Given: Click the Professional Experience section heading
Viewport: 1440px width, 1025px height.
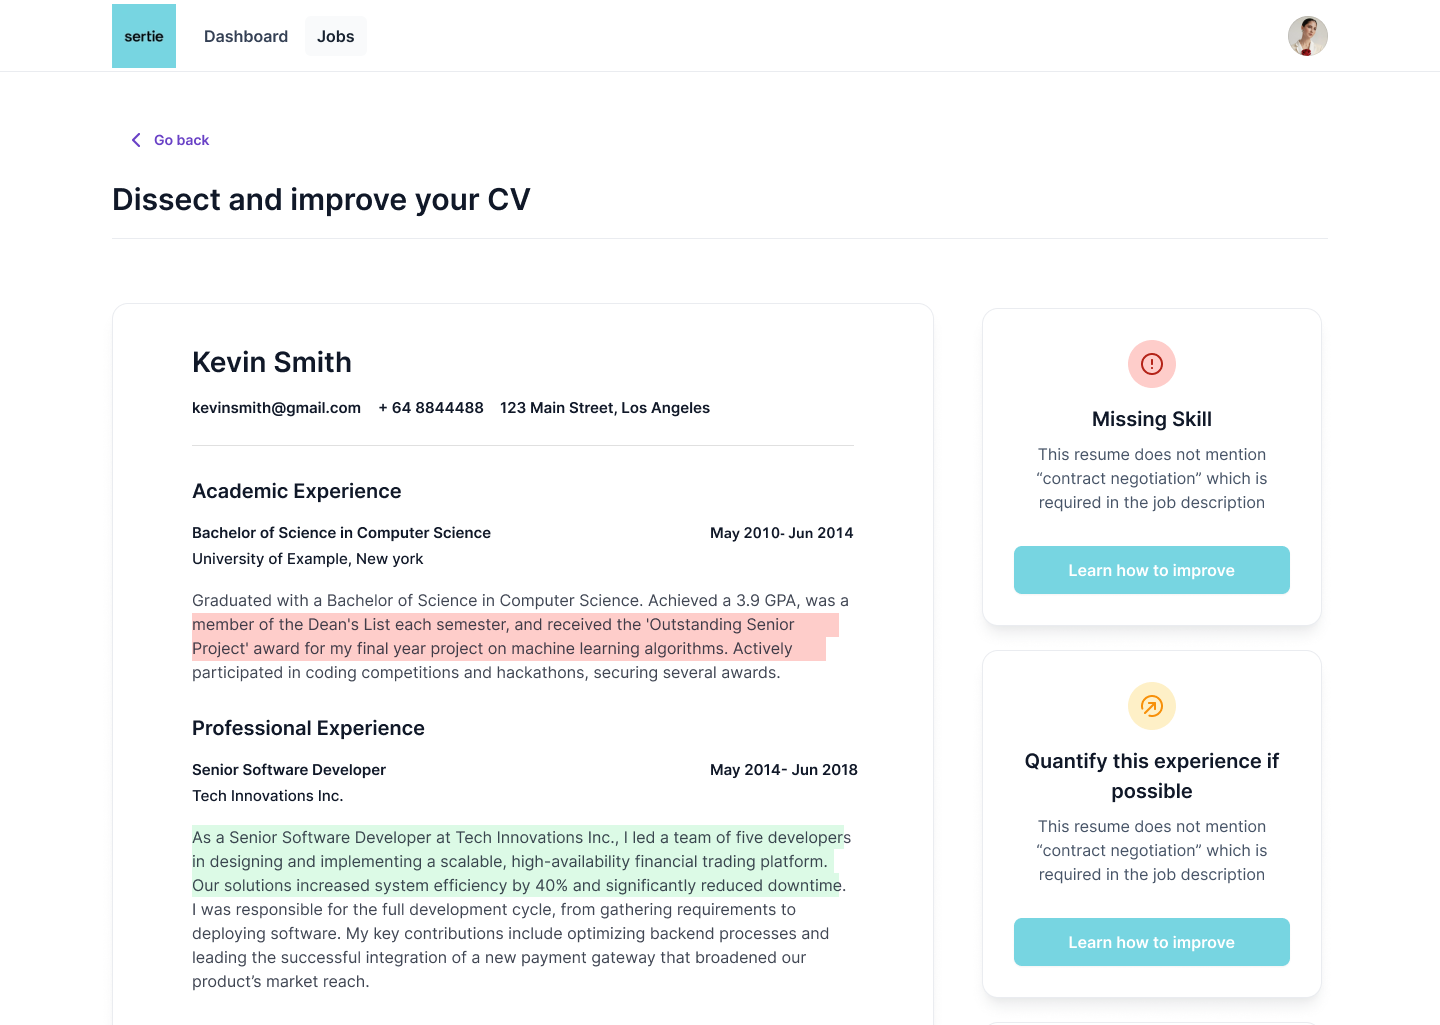Looking at the screenshot, I should (x=308, y=728).
